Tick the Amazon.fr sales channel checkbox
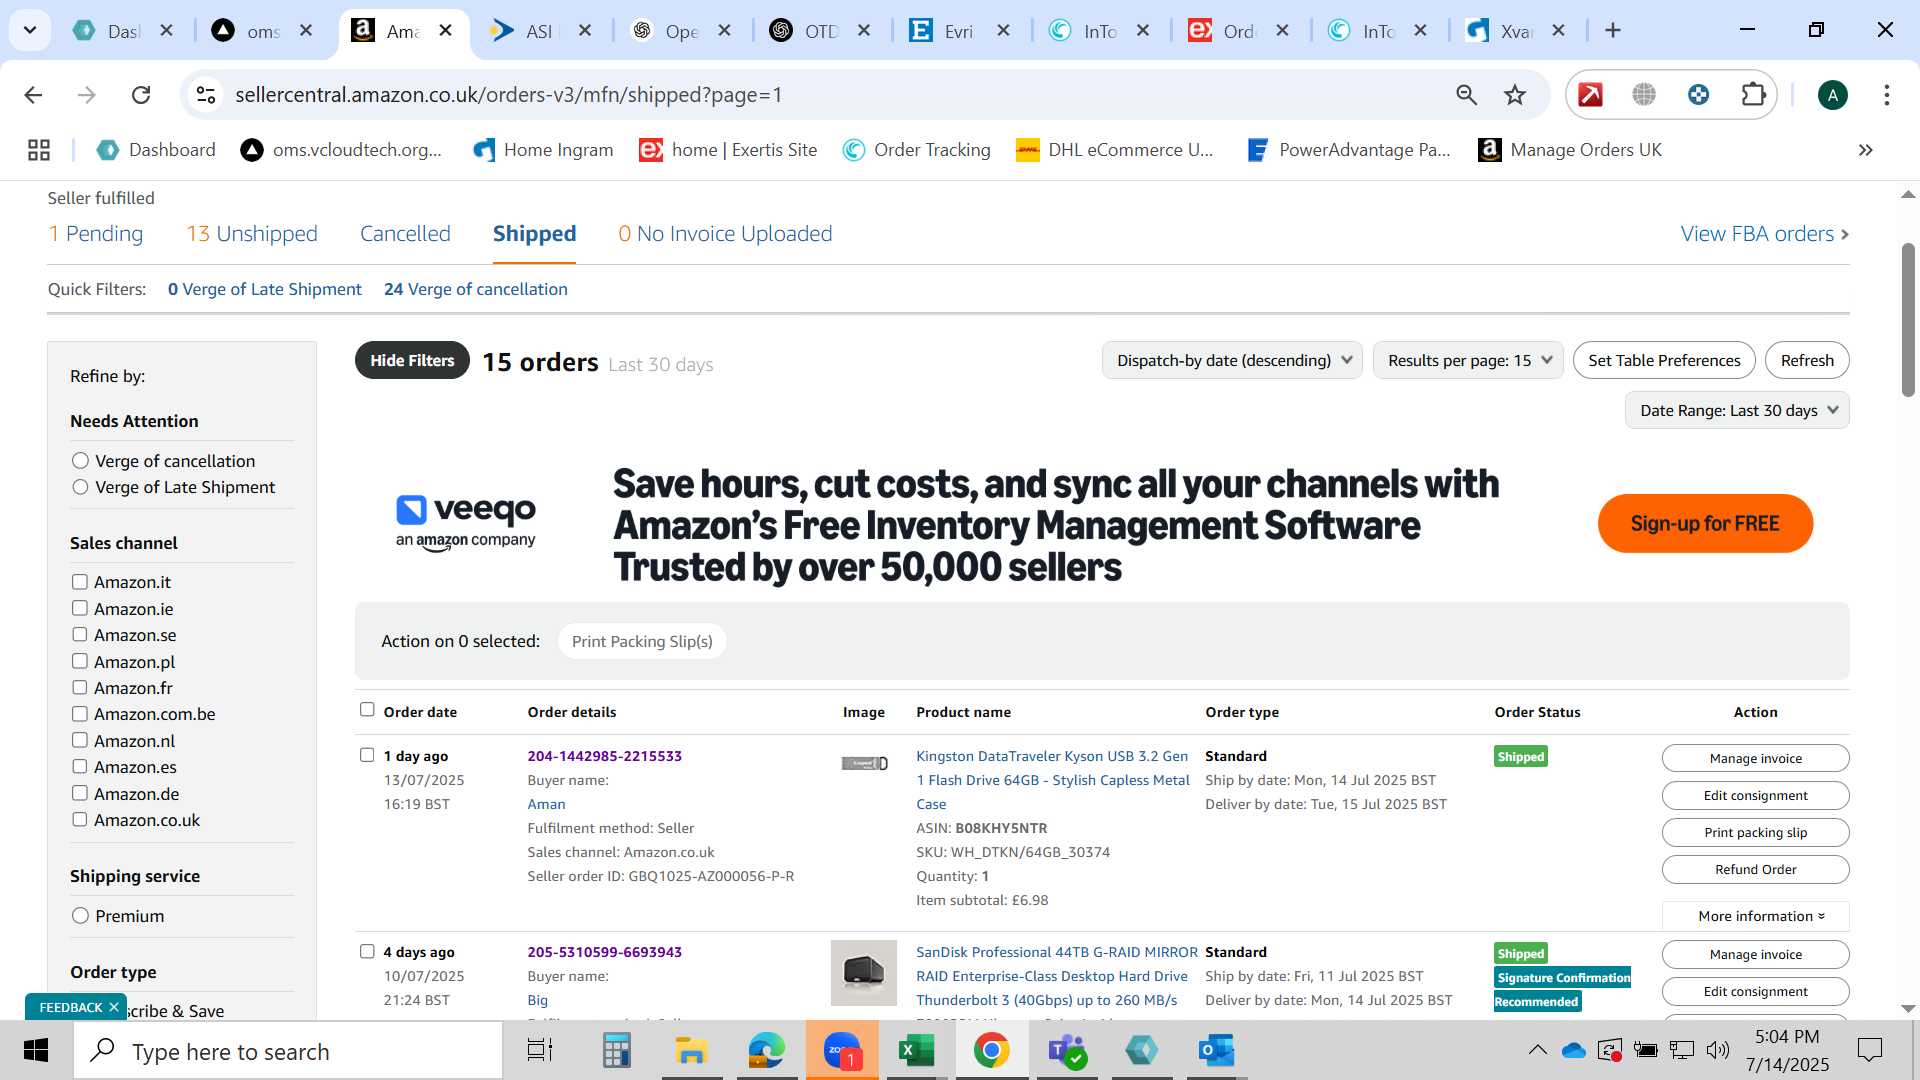Screen dimensions: 1920x1080 click(80, 688)
